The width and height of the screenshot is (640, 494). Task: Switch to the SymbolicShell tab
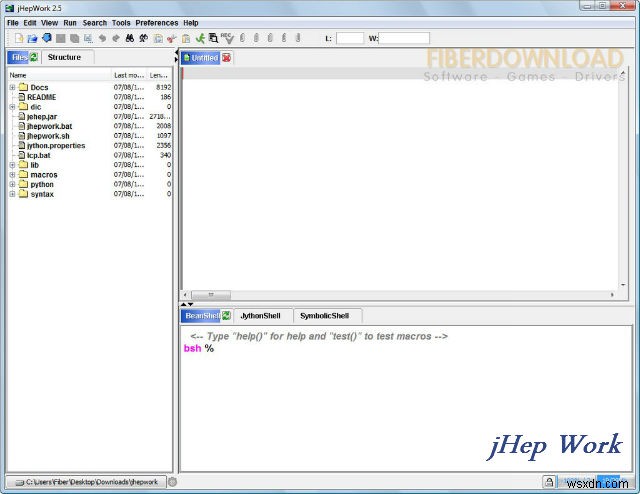[x=327, y=316]
